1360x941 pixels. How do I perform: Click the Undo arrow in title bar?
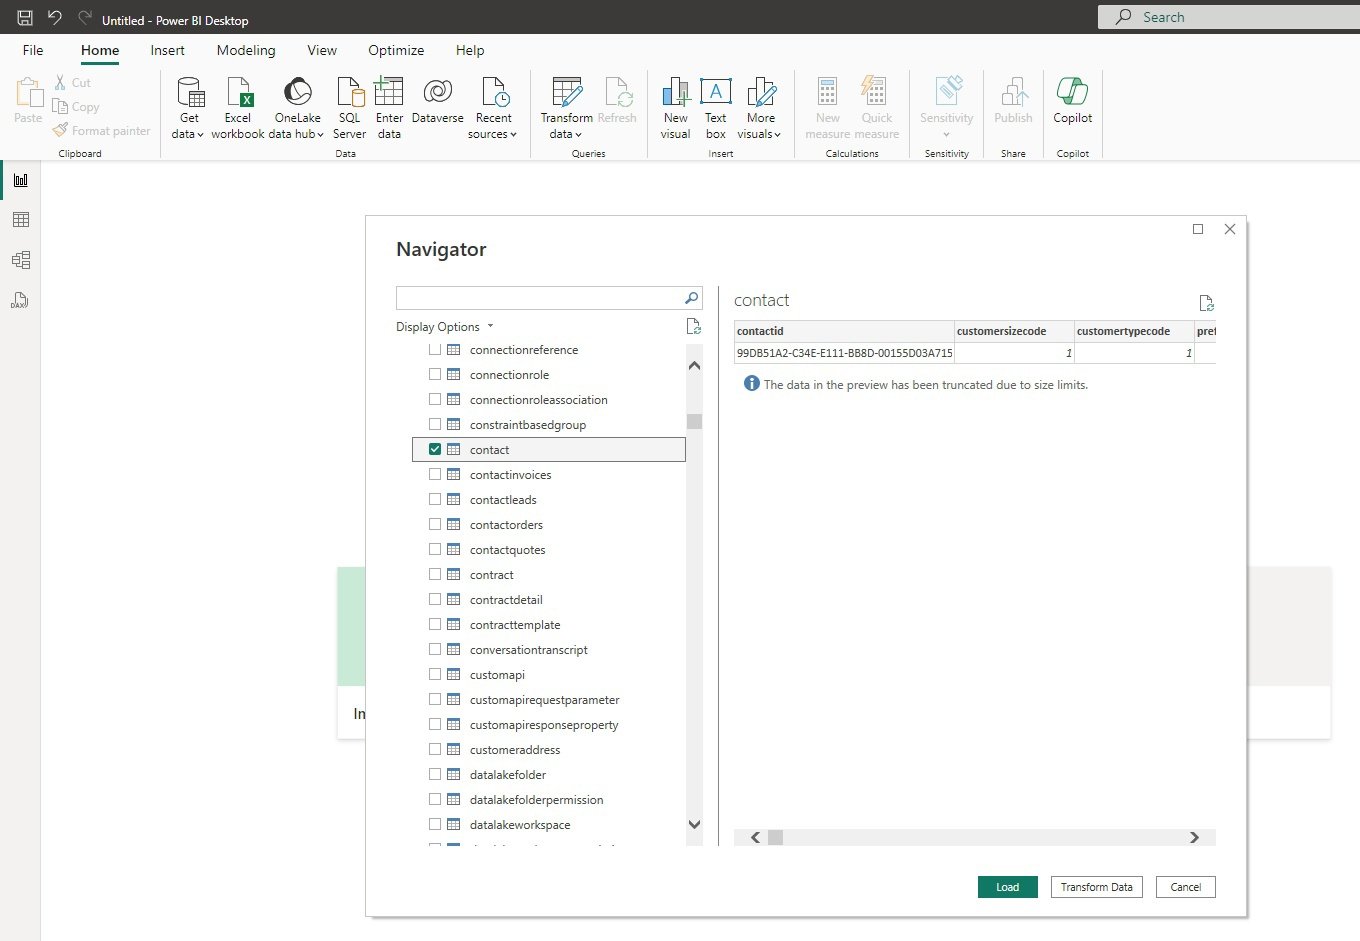55,17
